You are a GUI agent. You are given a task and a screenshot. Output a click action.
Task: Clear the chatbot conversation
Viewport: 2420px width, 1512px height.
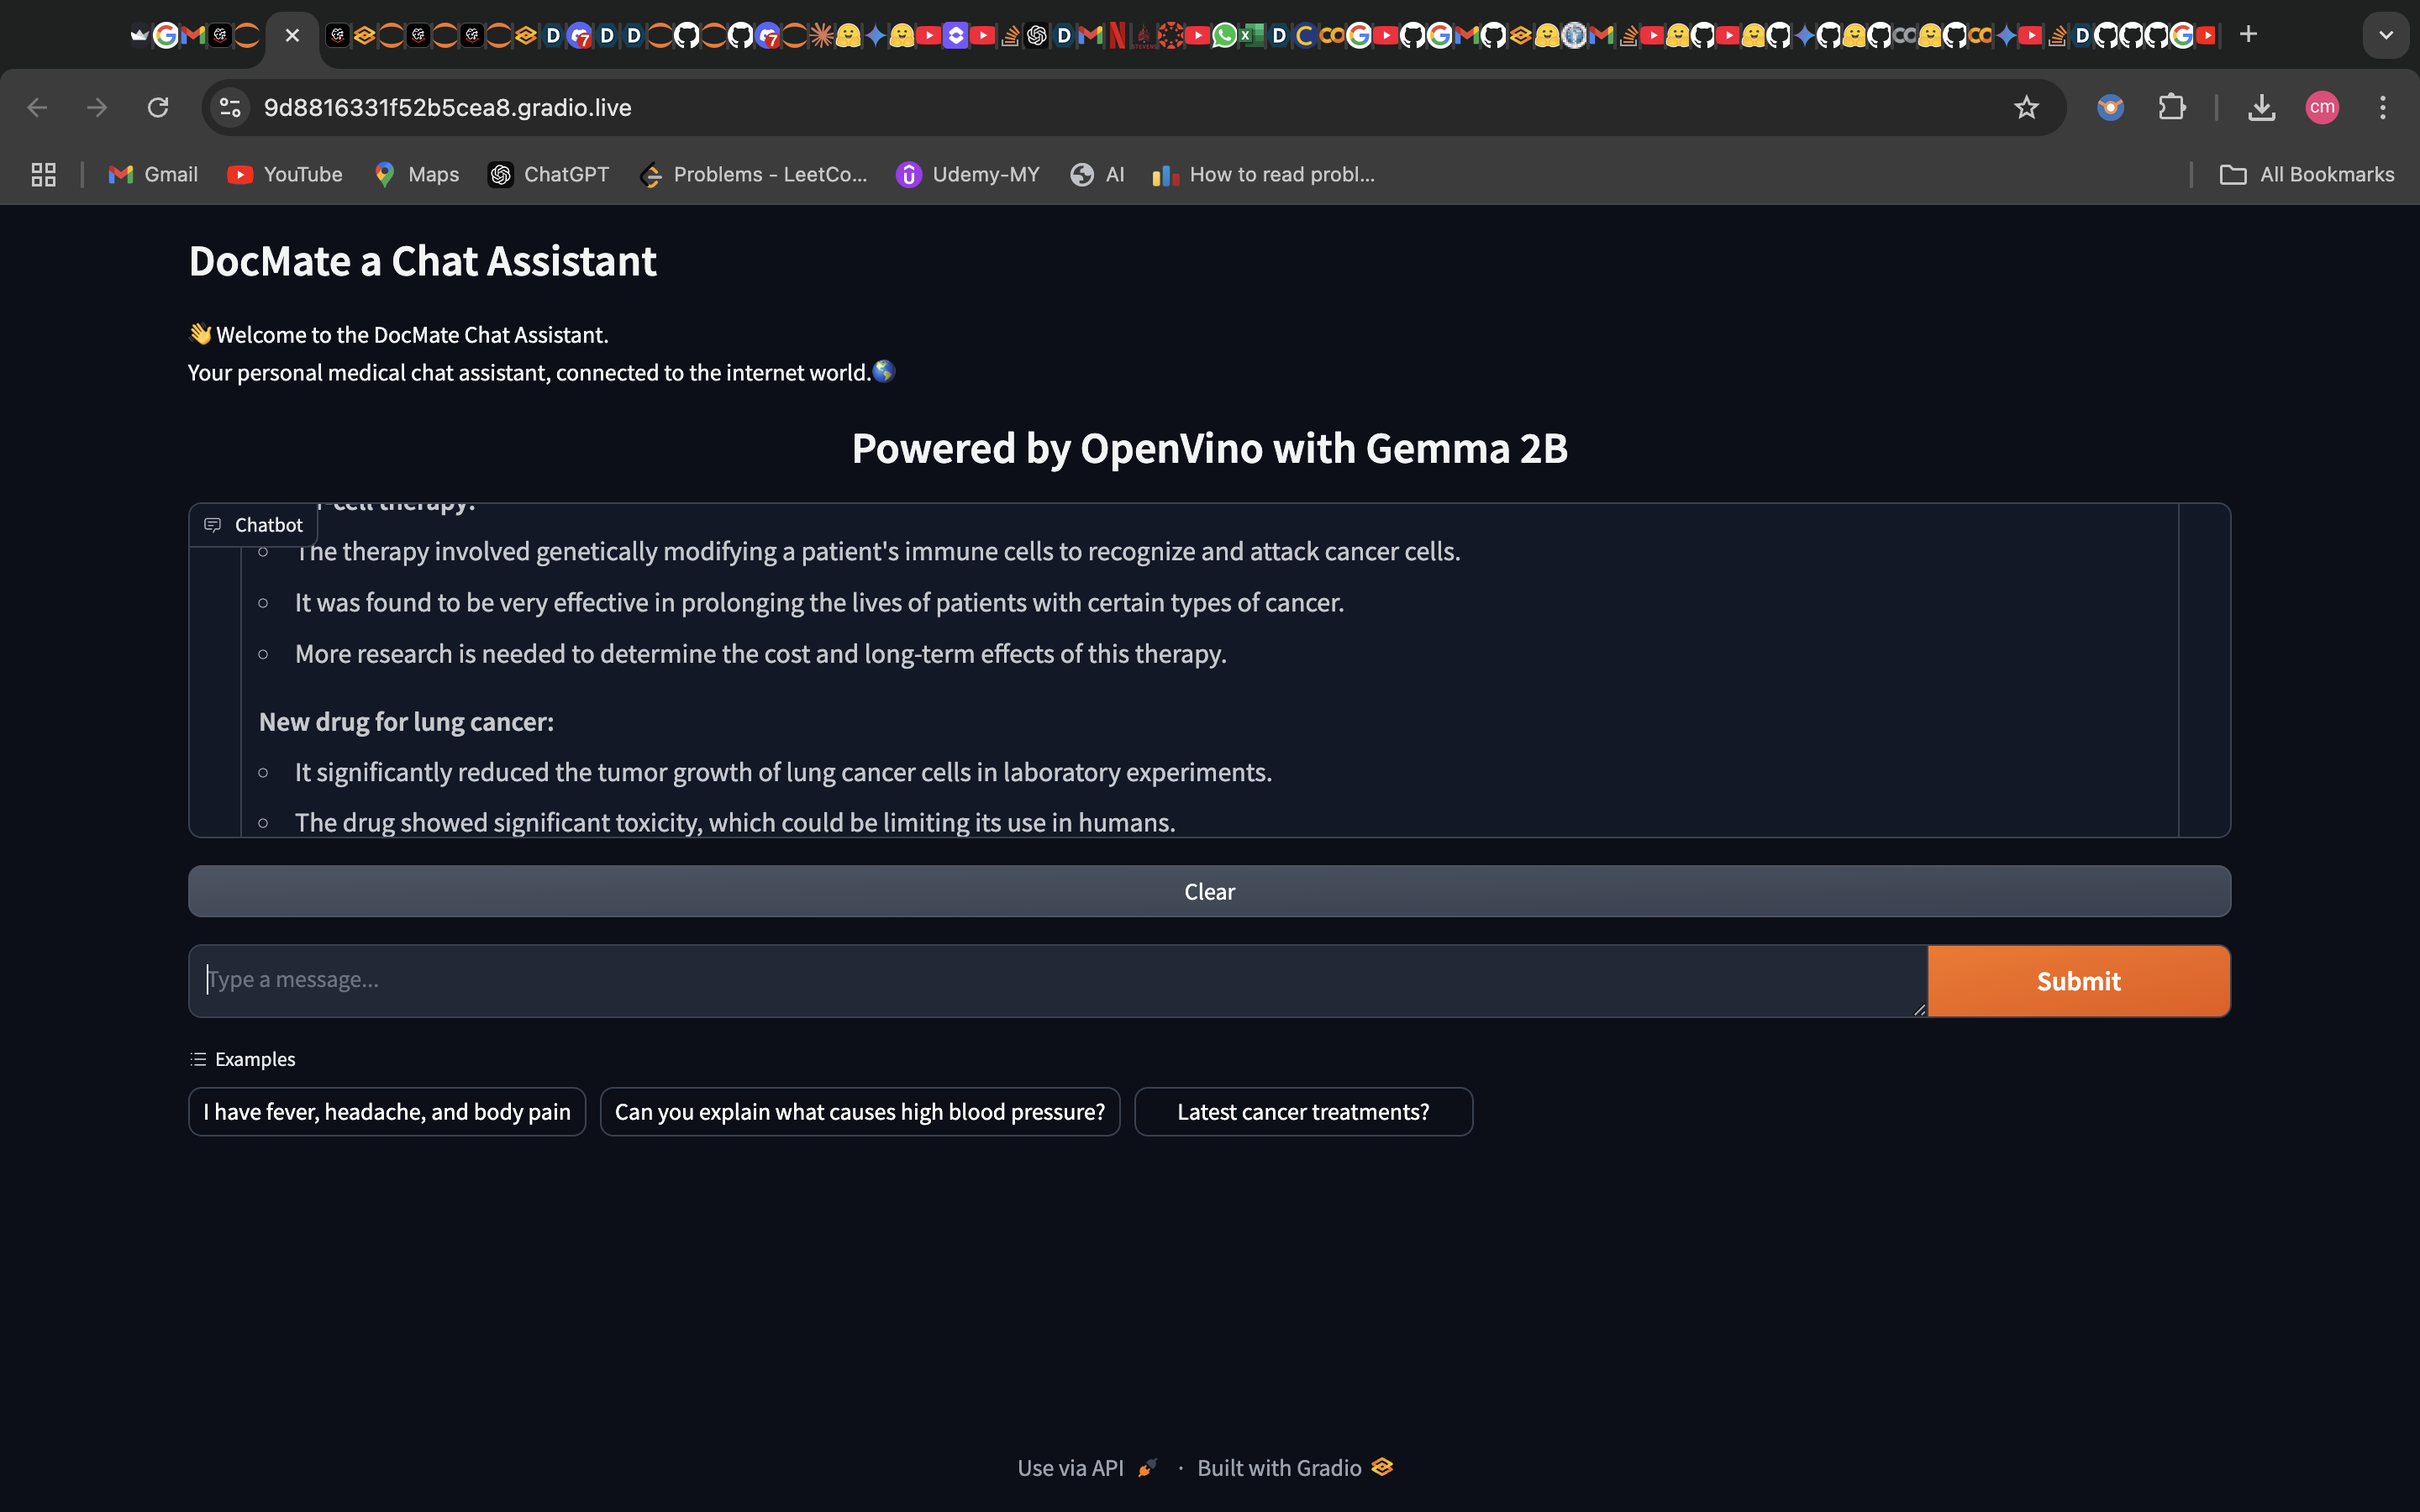(x=1209, y=891)
